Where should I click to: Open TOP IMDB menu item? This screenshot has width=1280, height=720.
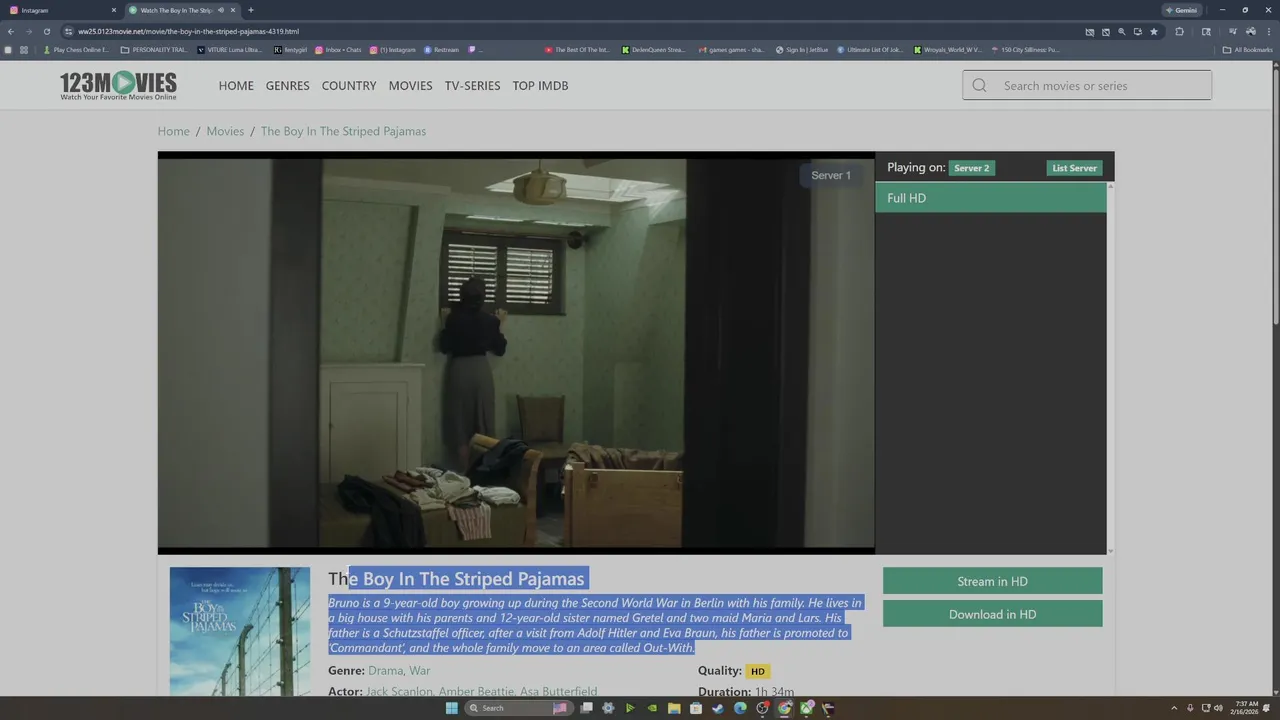(x=540, y=85)
